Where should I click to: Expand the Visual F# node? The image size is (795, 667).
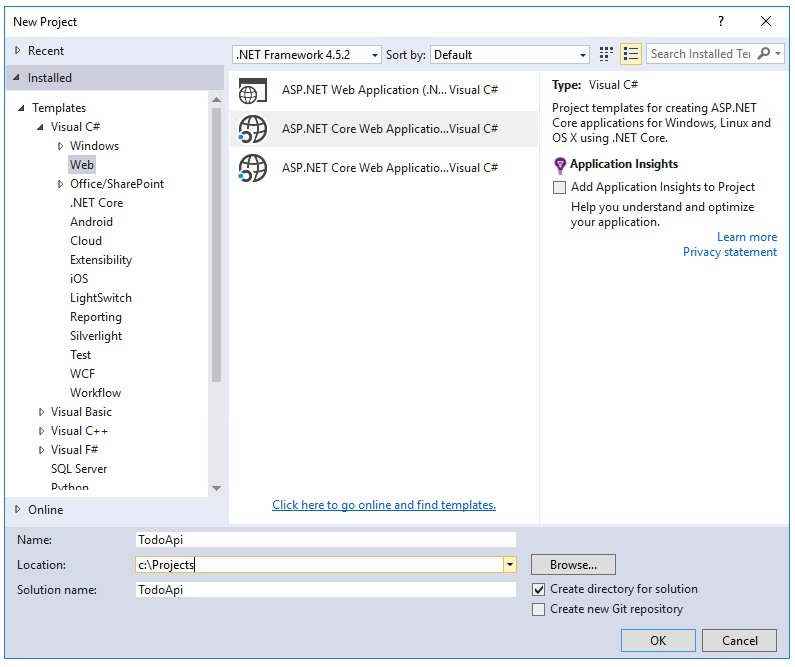42,450
